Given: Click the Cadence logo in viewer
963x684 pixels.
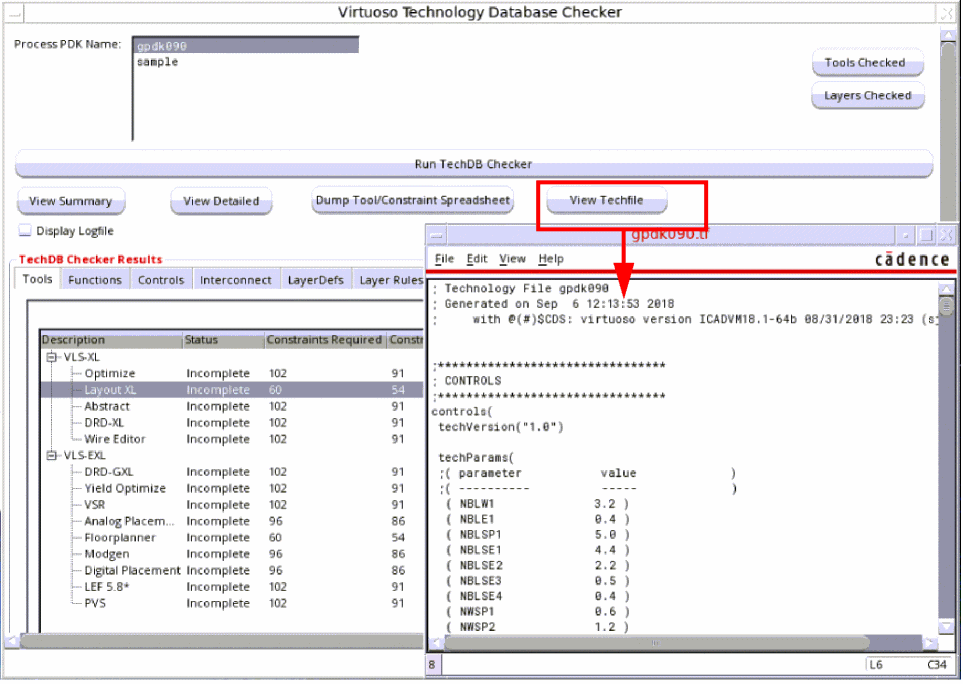Looking at the screenshot, I should pyautogui.click(x=911, y=259).
